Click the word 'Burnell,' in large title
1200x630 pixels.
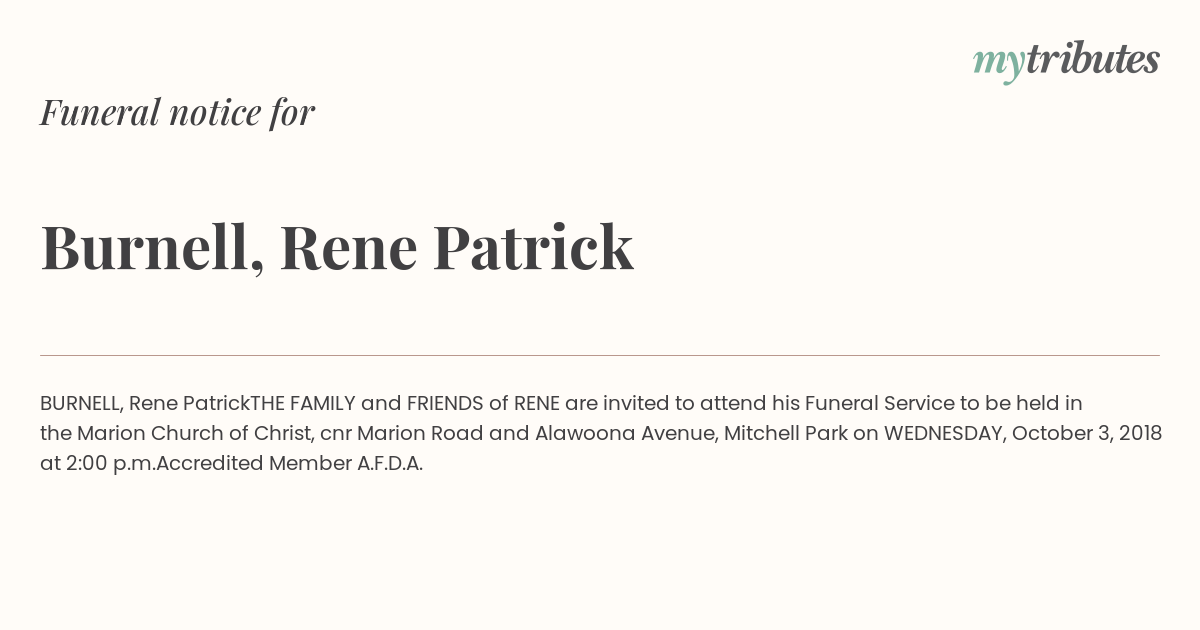coord(152,247)
